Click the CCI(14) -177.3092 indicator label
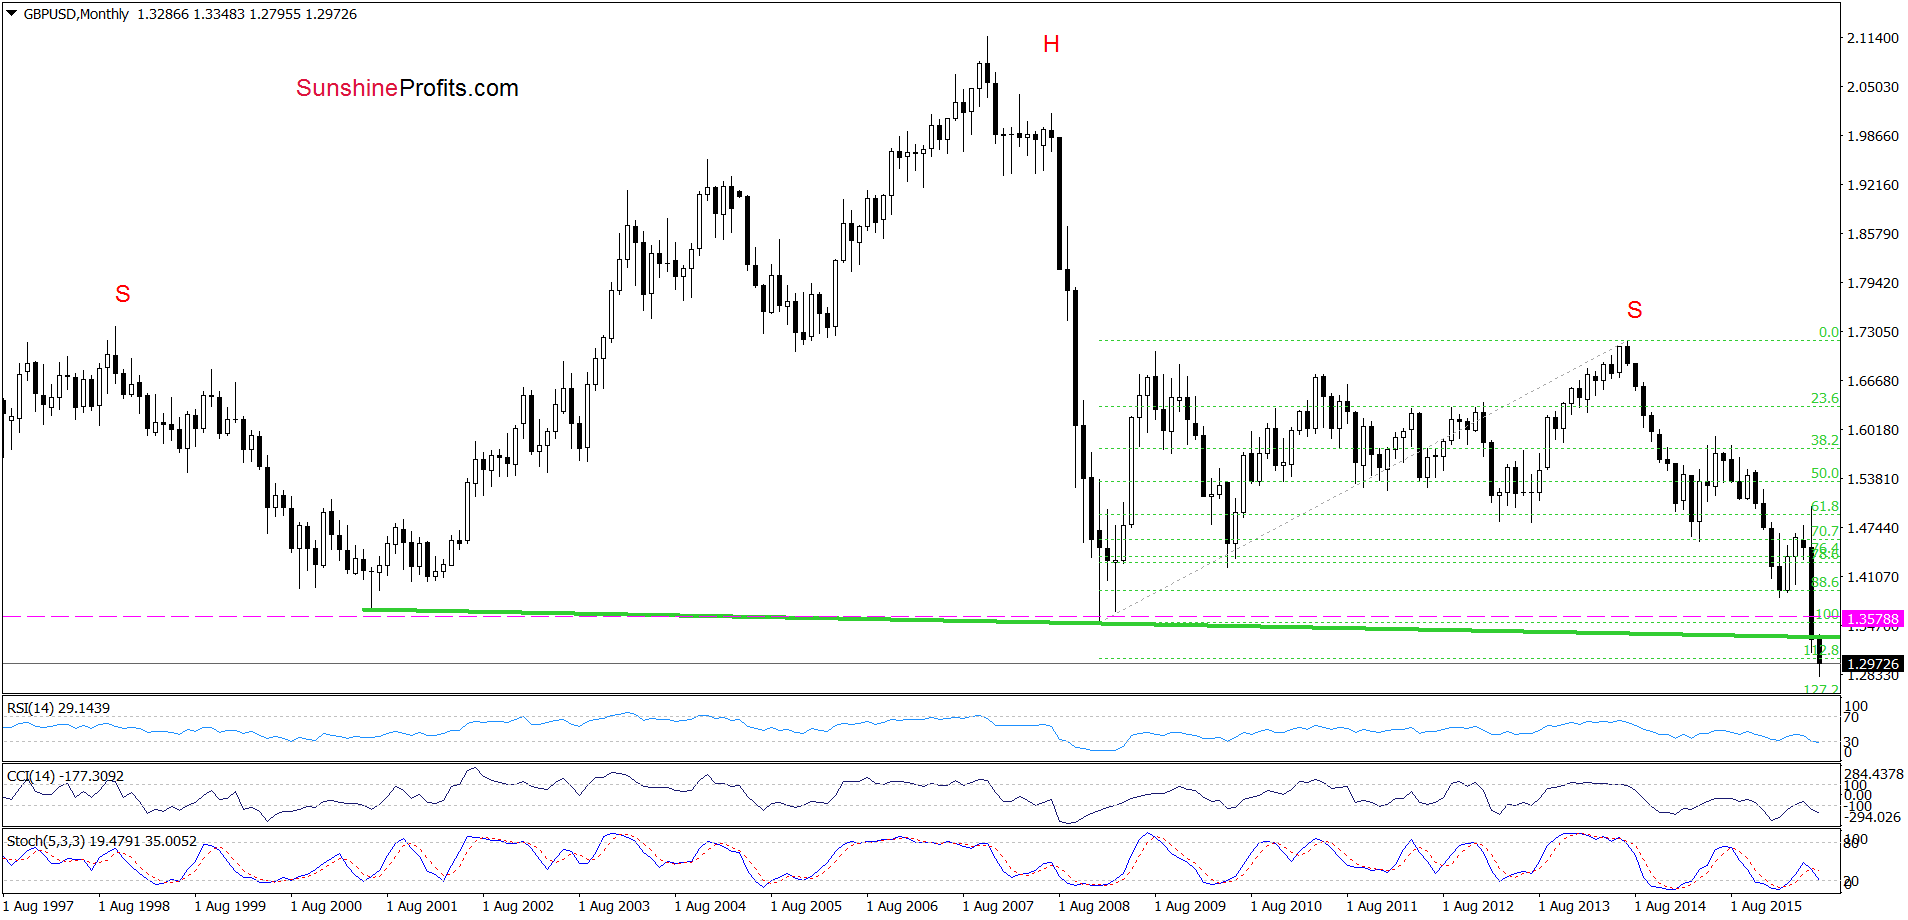 66,776
